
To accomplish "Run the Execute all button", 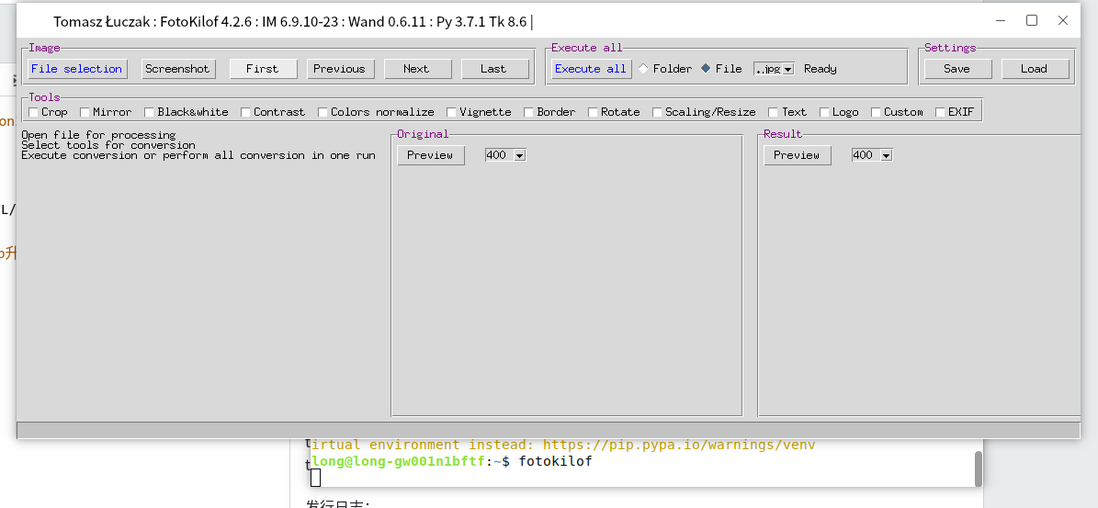I will (590, 69).
